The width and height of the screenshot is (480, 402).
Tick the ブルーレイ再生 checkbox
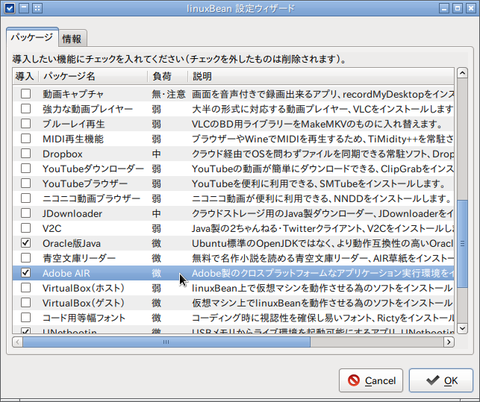[26, 124]
